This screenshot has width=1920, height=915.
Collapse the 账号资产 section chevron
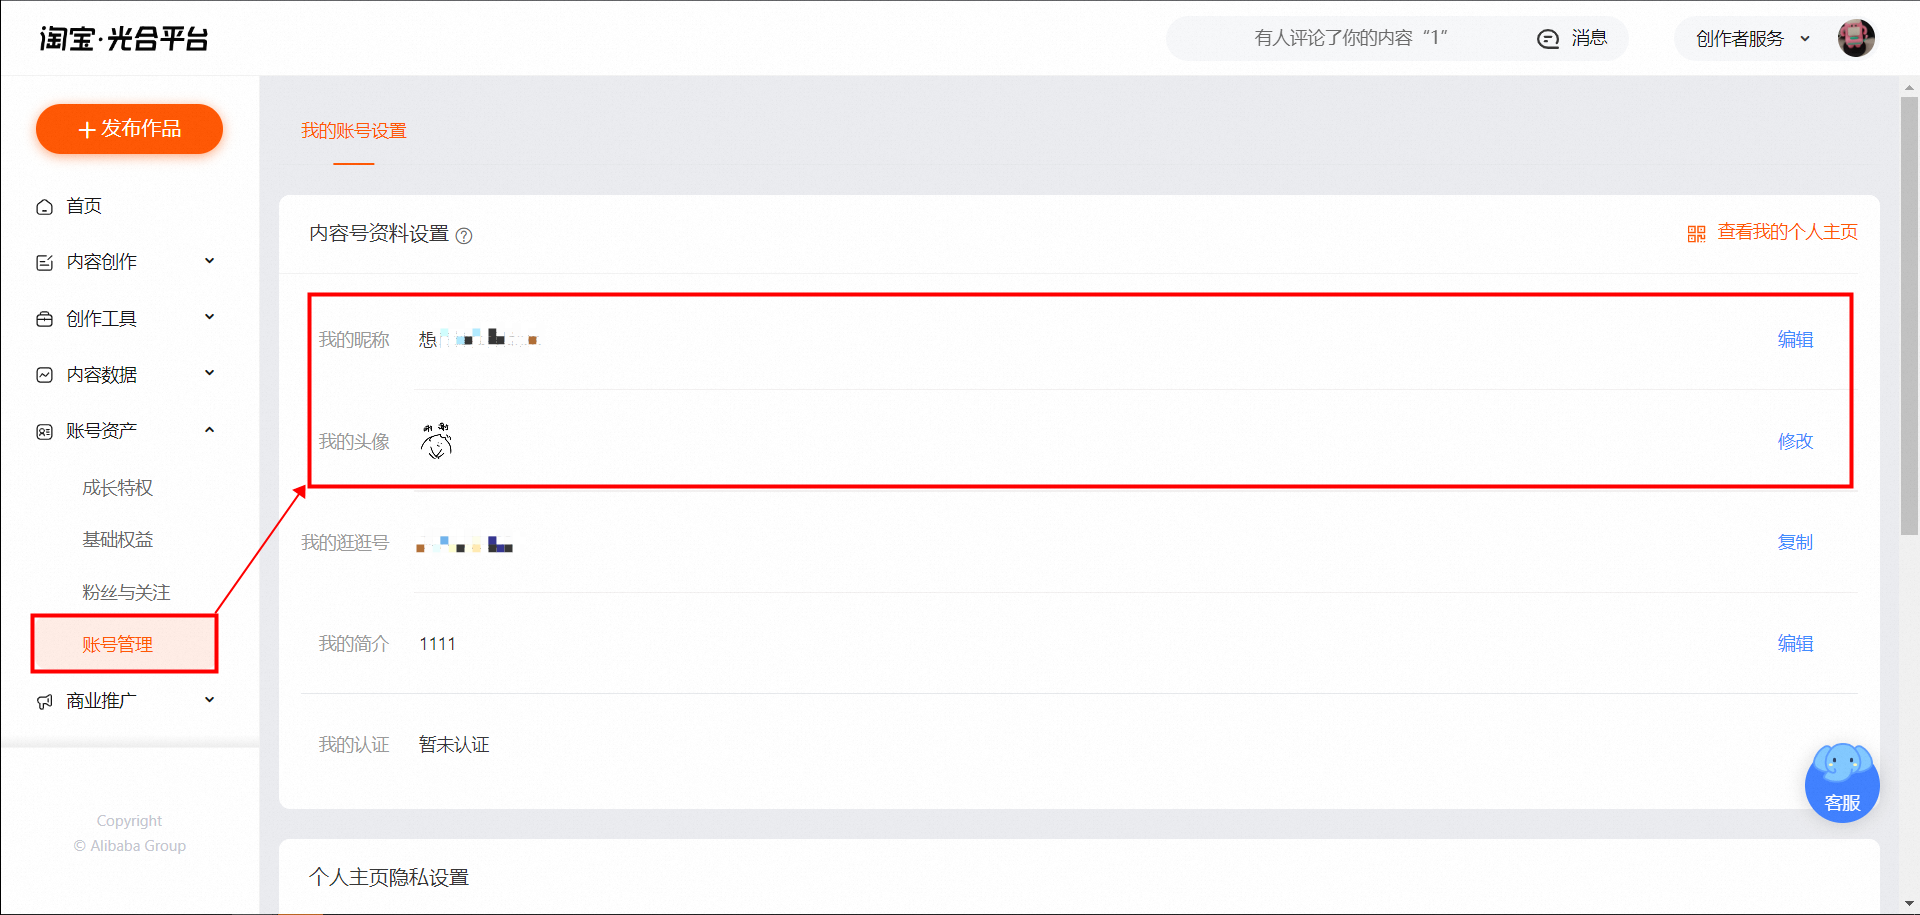[210, 430]
